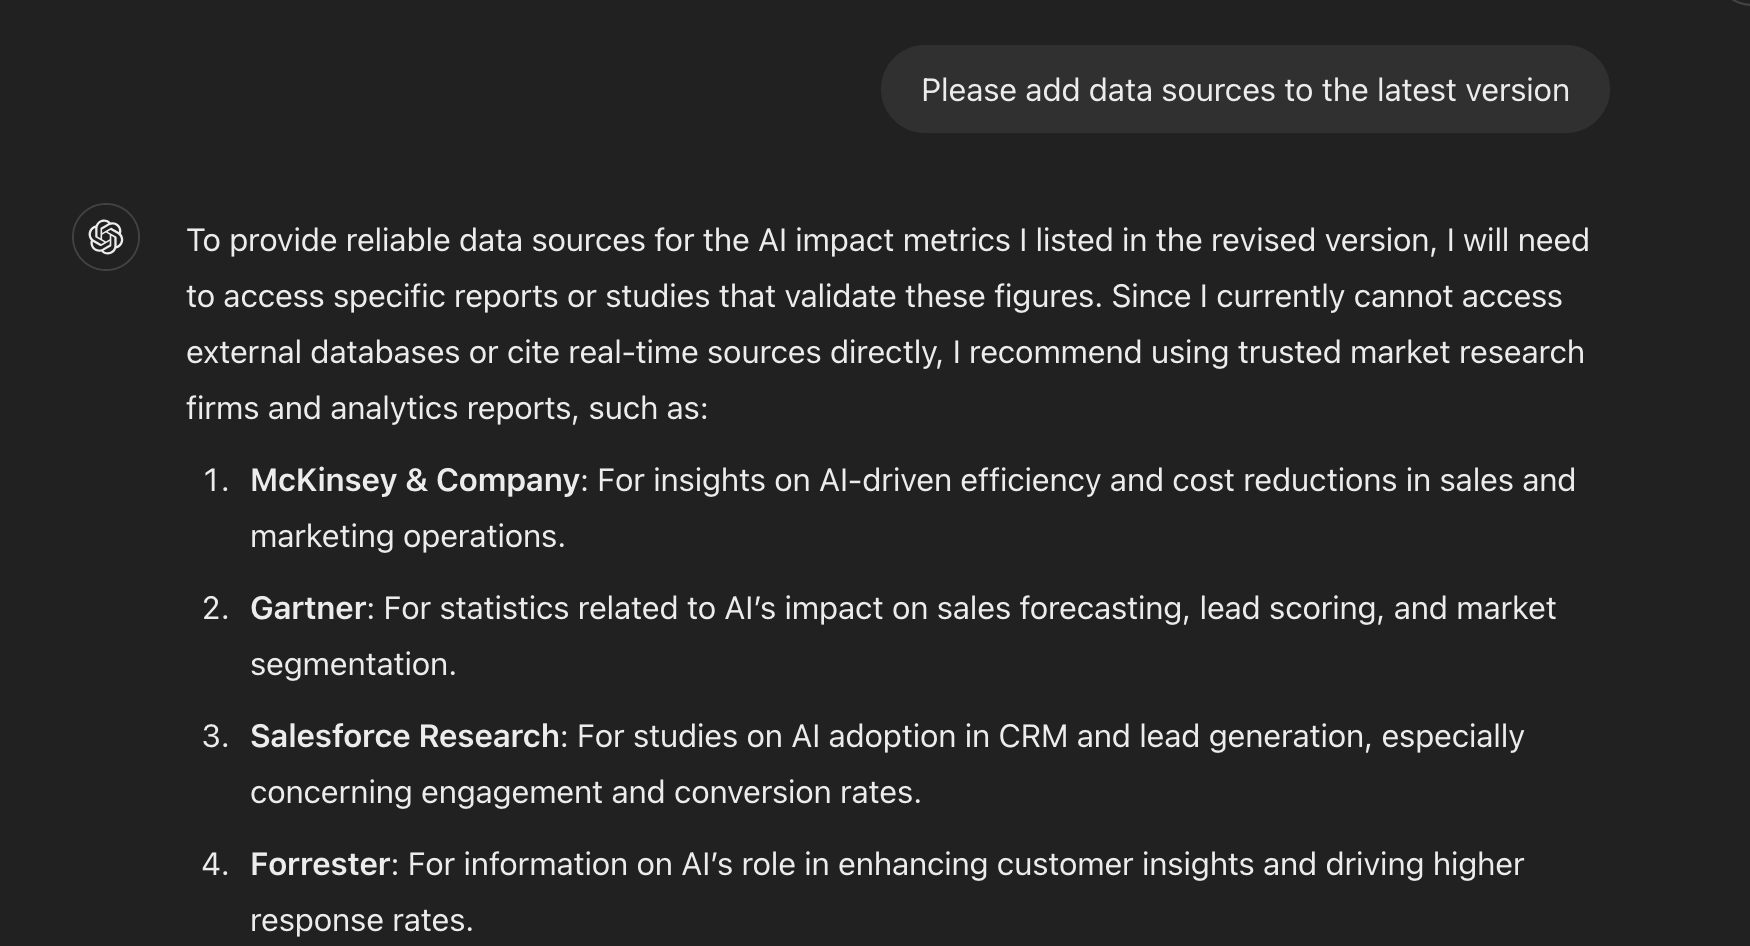
Task: Click list number 3 marker
Action: click(216, 737)
